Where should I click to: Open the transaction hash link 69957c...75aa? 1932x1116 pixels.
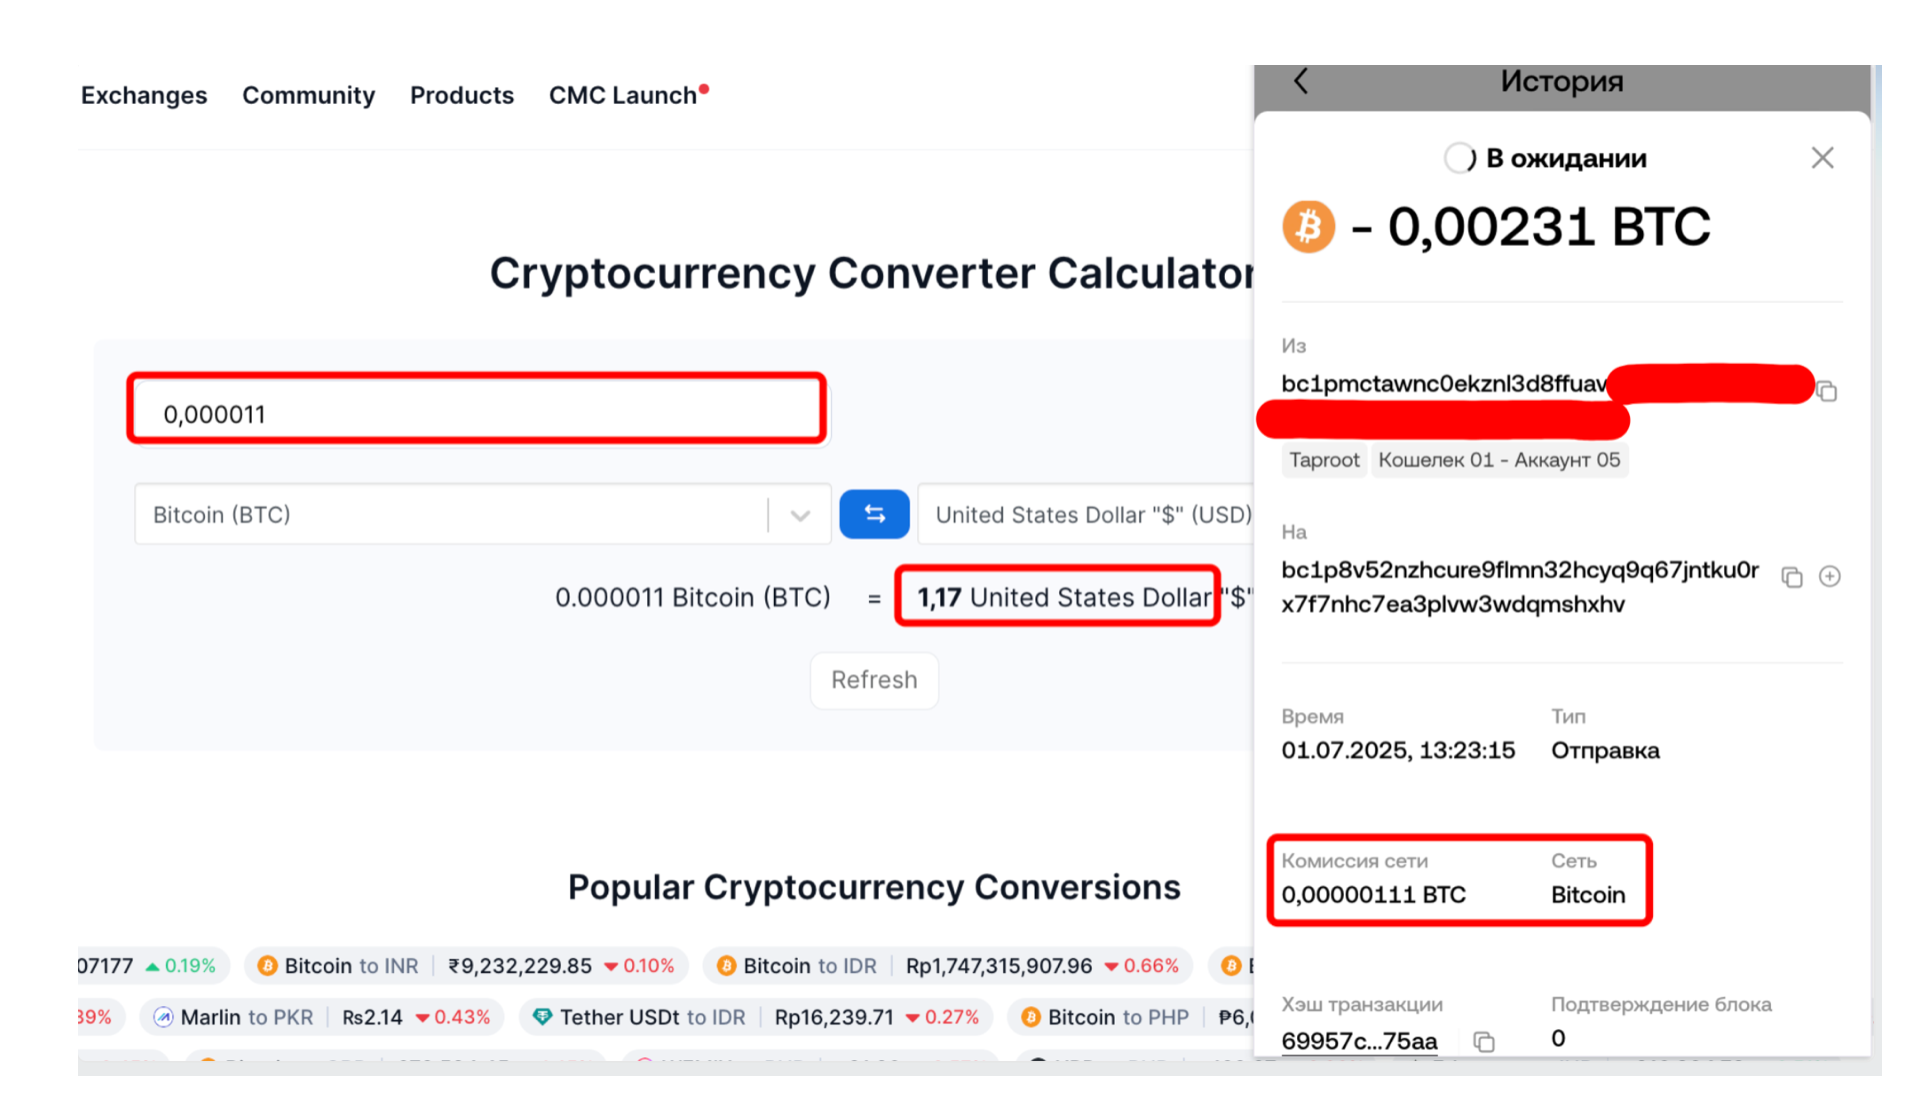tap(1359, 1041)
